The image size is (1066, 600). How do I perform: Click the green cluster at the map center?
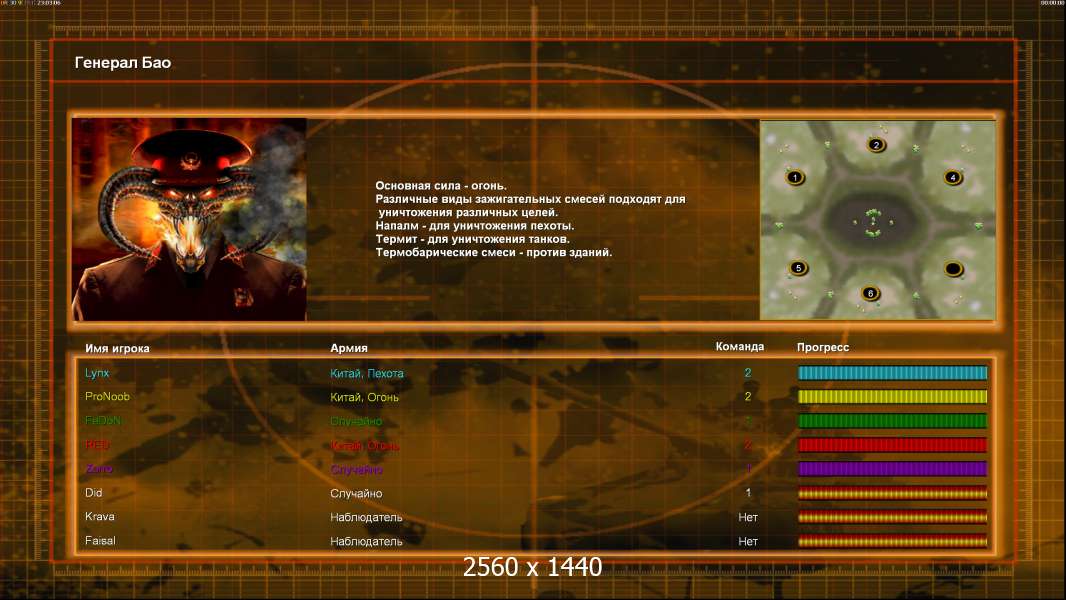pyautogui.click(x=873, y=223)
